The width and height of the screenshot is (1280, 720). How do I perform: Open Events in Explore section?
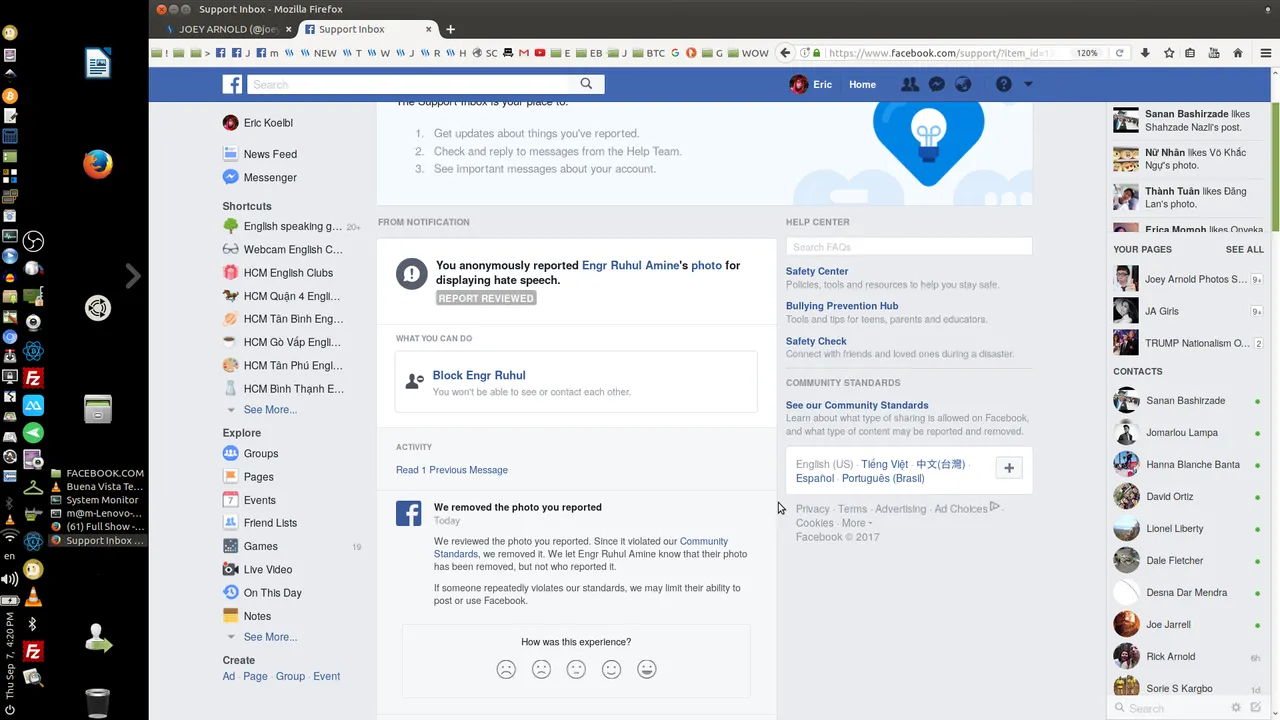260,500
